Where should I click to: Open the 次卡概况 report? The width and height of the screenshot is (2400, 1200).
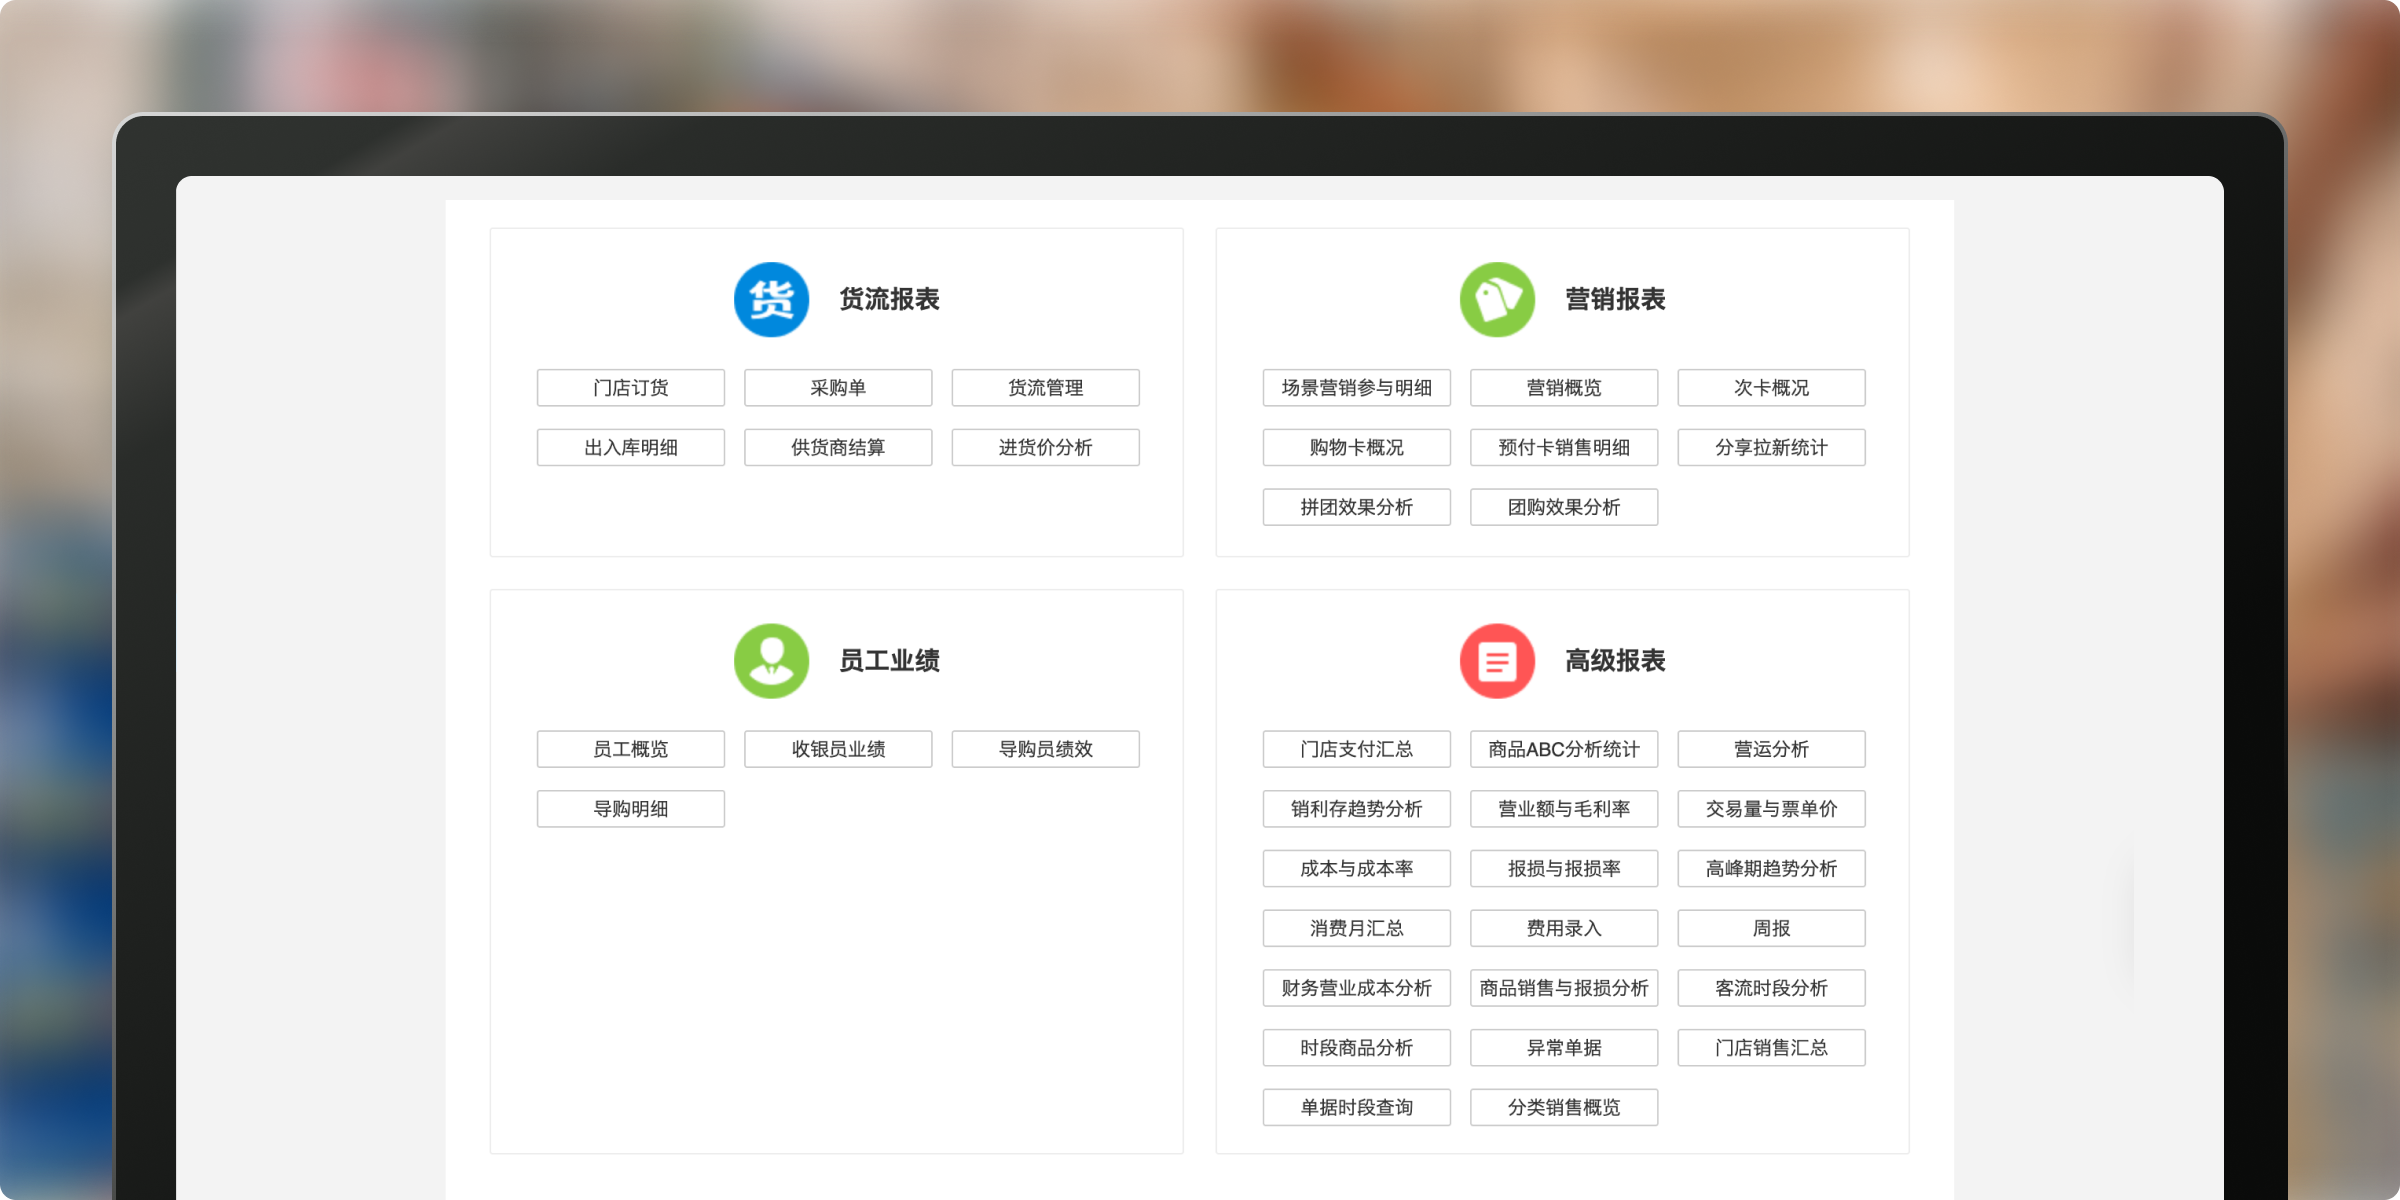[x=1772, y=388]
